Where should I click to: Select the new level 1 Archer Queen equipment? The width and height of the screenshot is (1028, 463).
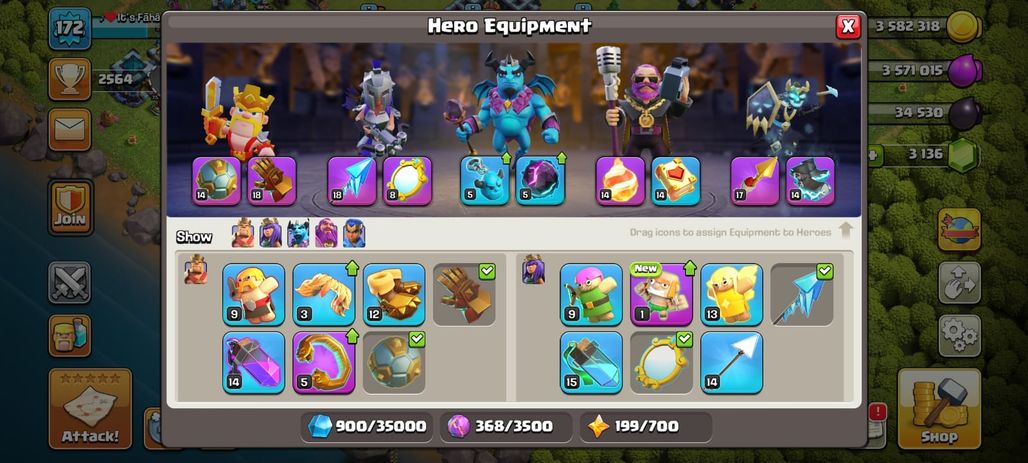661,294
